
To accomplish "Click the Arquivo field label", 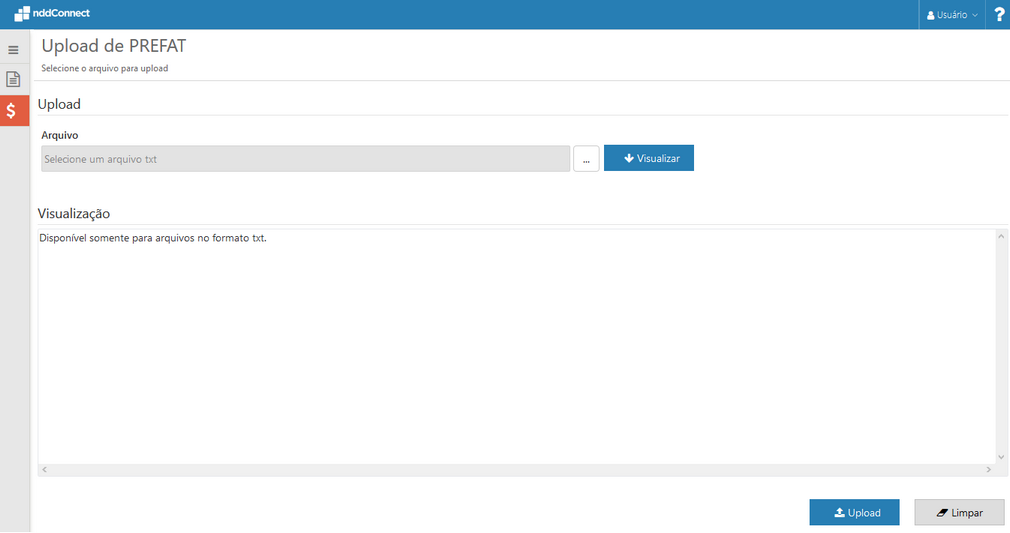I will click(60, 135).
